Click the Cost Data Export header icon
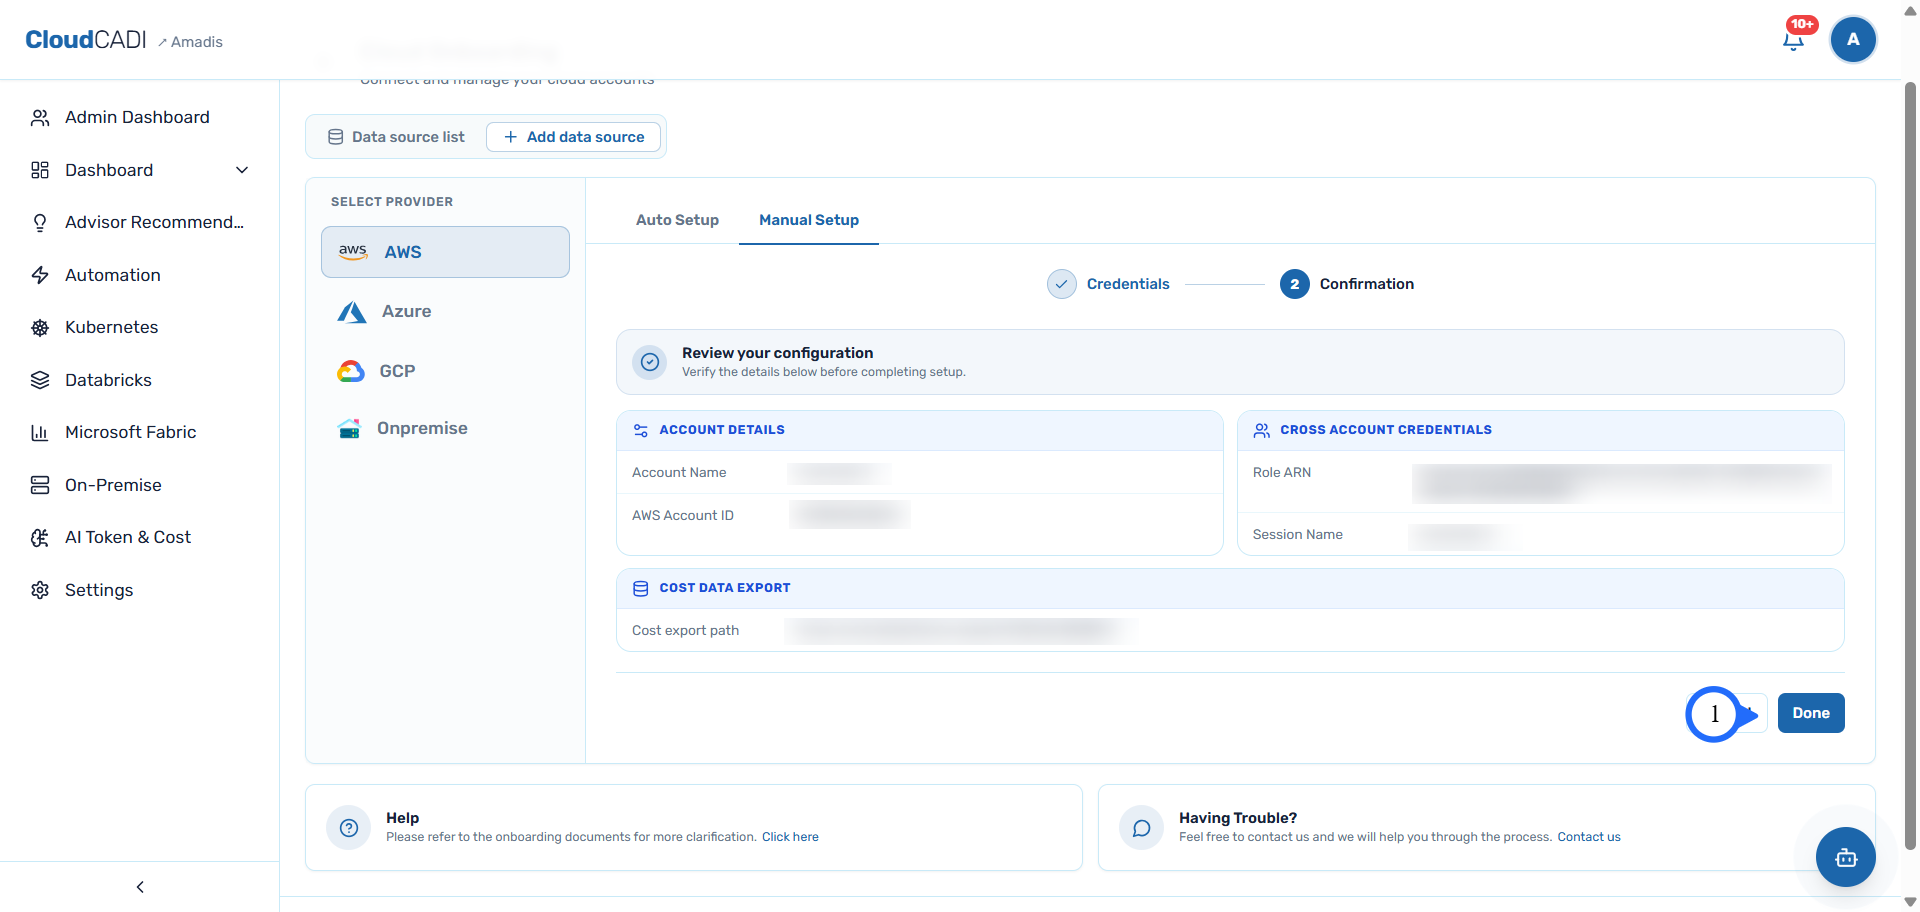1920x912 pixels. (641, 589)
